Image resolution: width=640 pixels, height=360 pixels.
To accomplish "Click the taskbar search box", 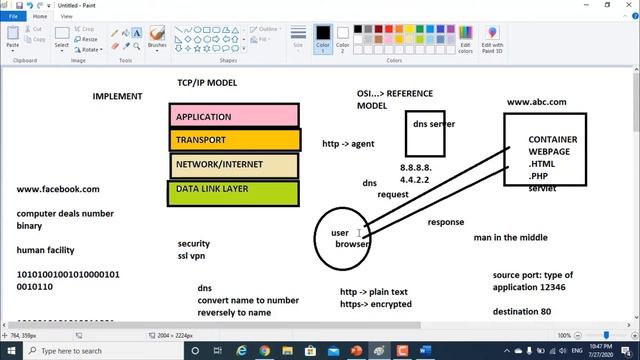I will [x=103, y=351].
